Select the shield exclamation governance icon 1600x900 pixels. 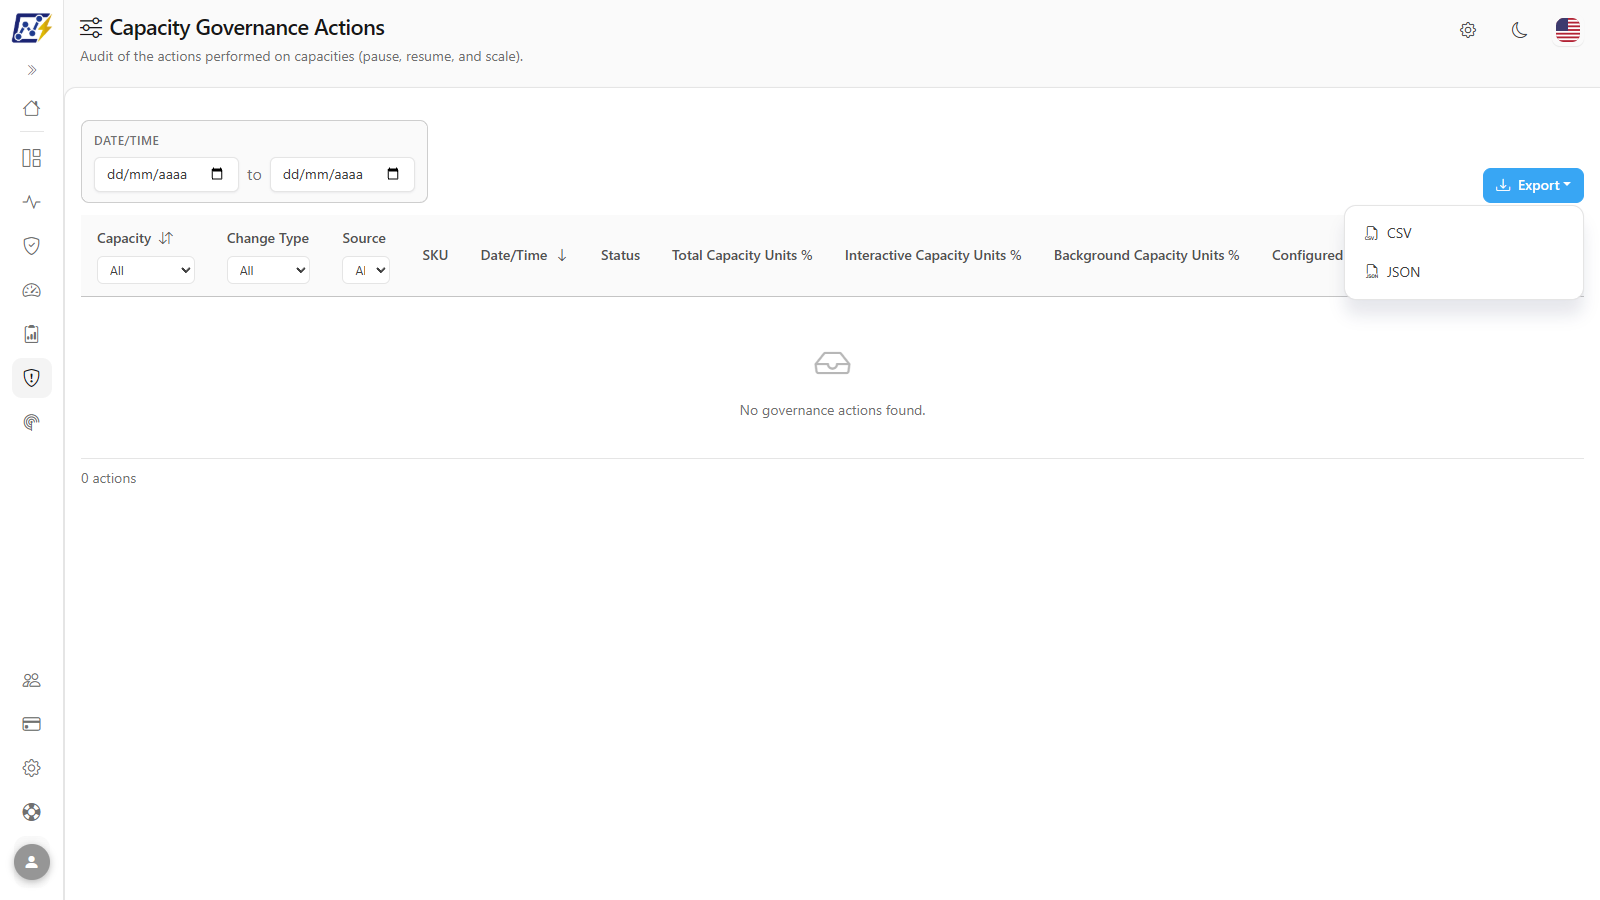coord(32,378)
